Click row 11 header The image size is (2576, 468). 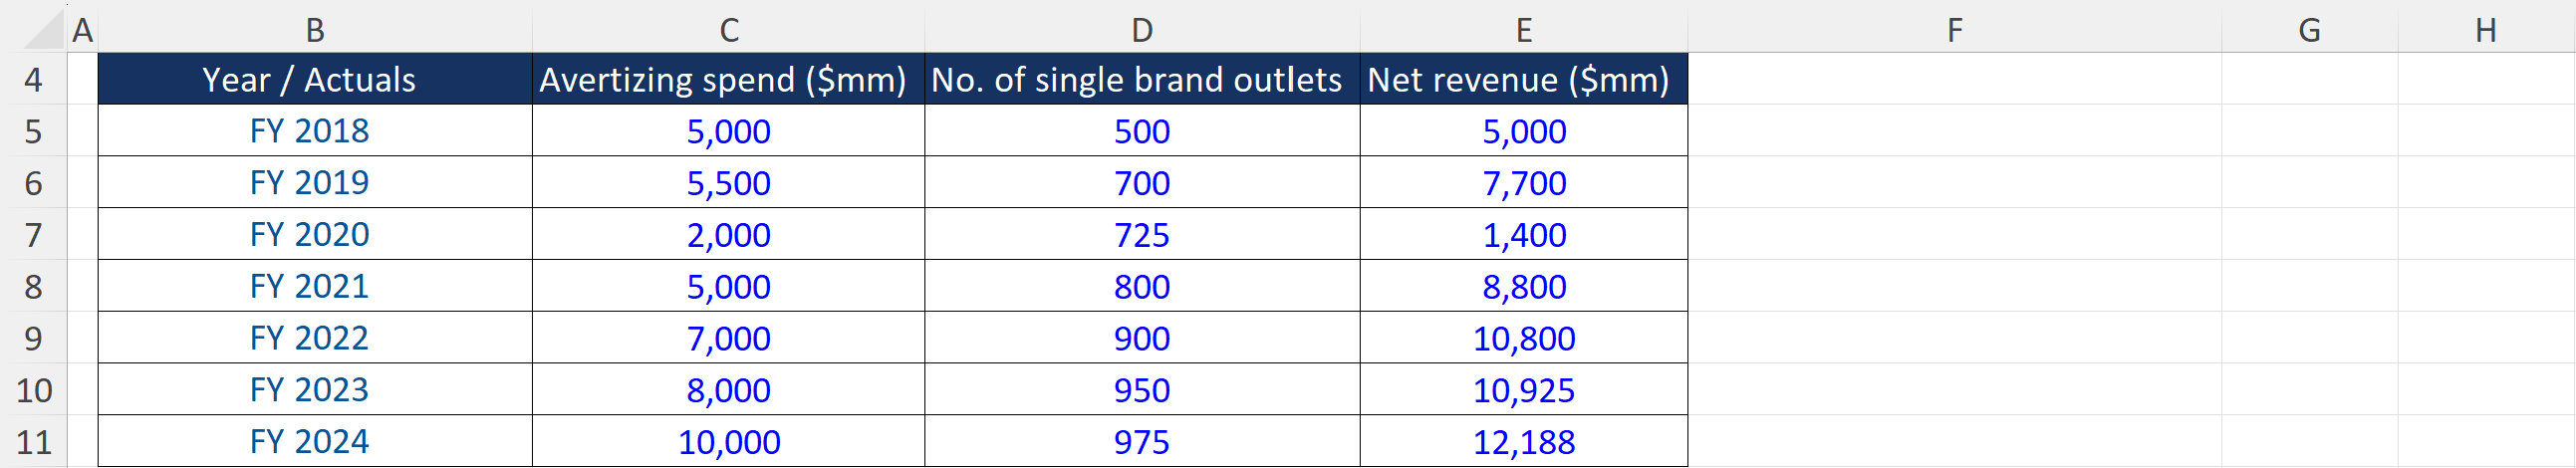(x=33, y=442)
